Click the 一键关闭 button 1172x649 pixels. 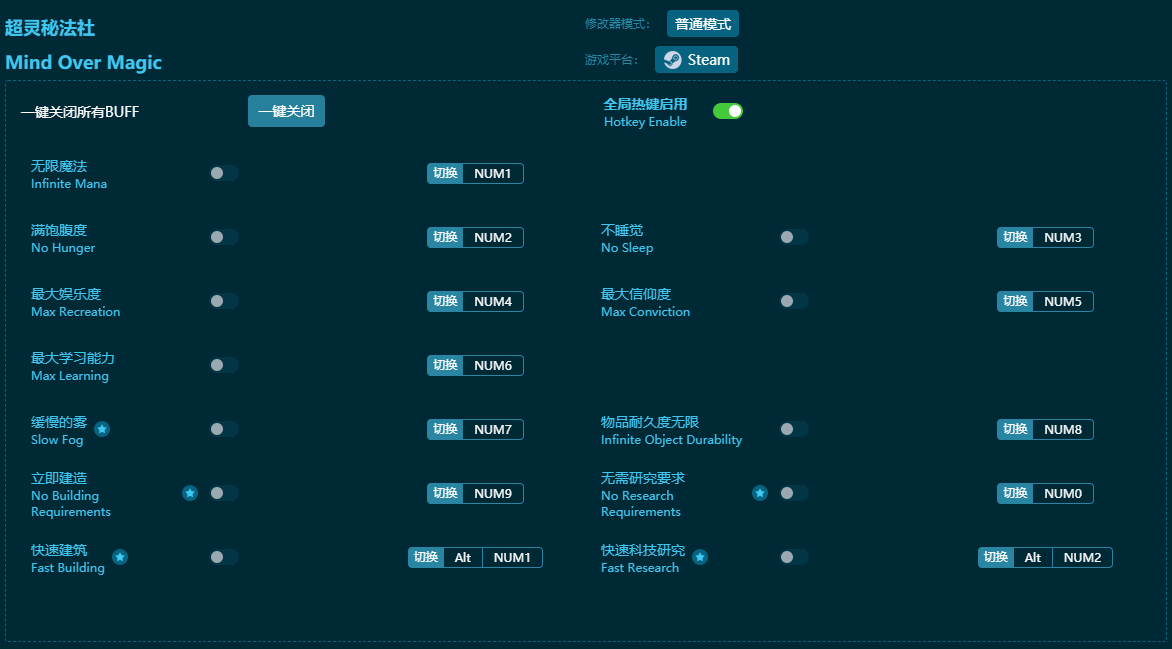286,111
